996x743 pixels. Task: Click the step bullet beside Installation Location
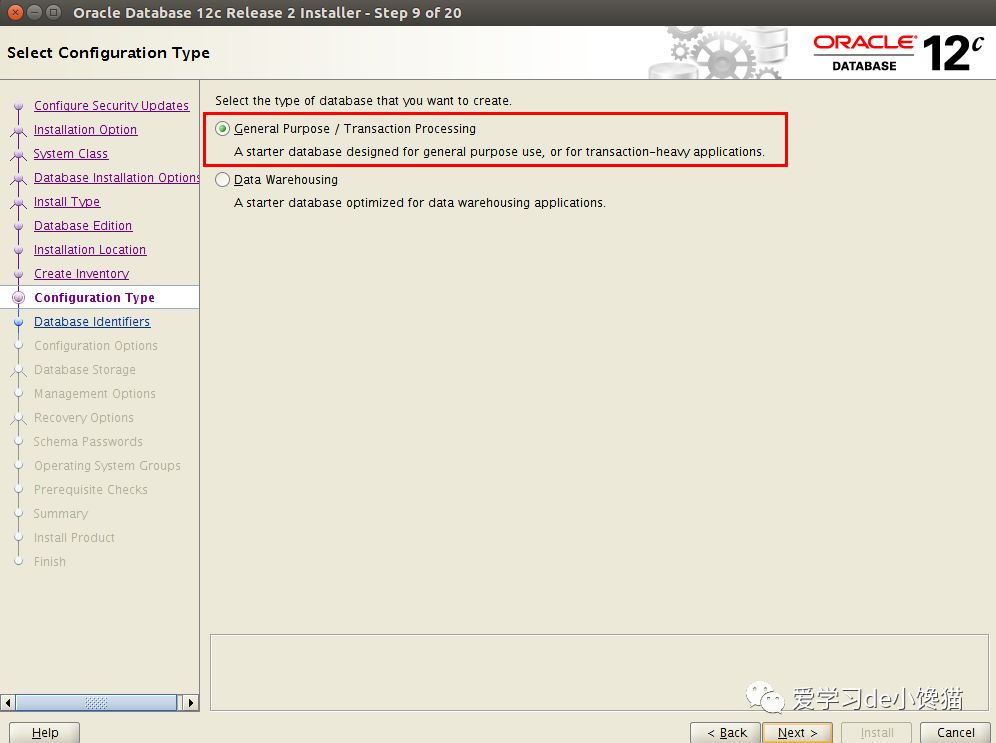[x=18, y=250]
